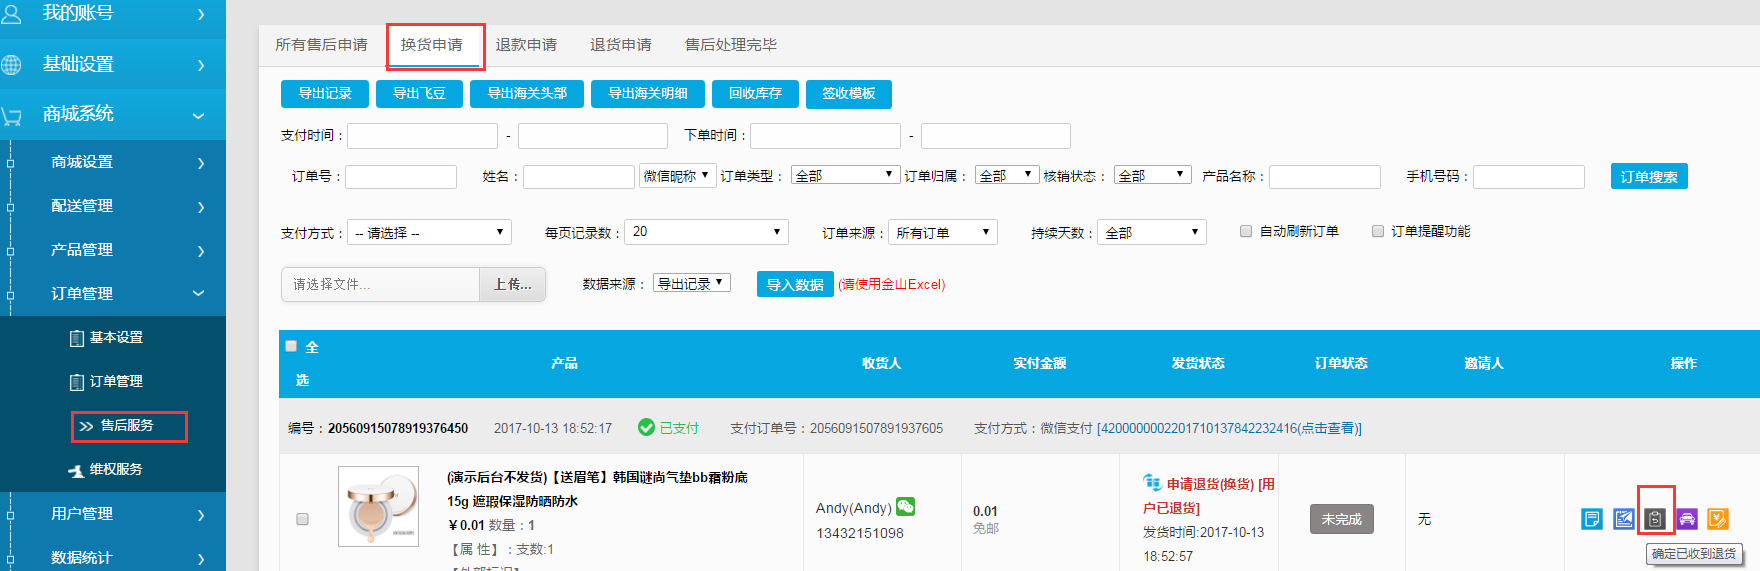Image resolution: width=1760 pixels, height=571 pixels.
Task: Click the 下单时间 start date field
Action: (x=826, y=136)
